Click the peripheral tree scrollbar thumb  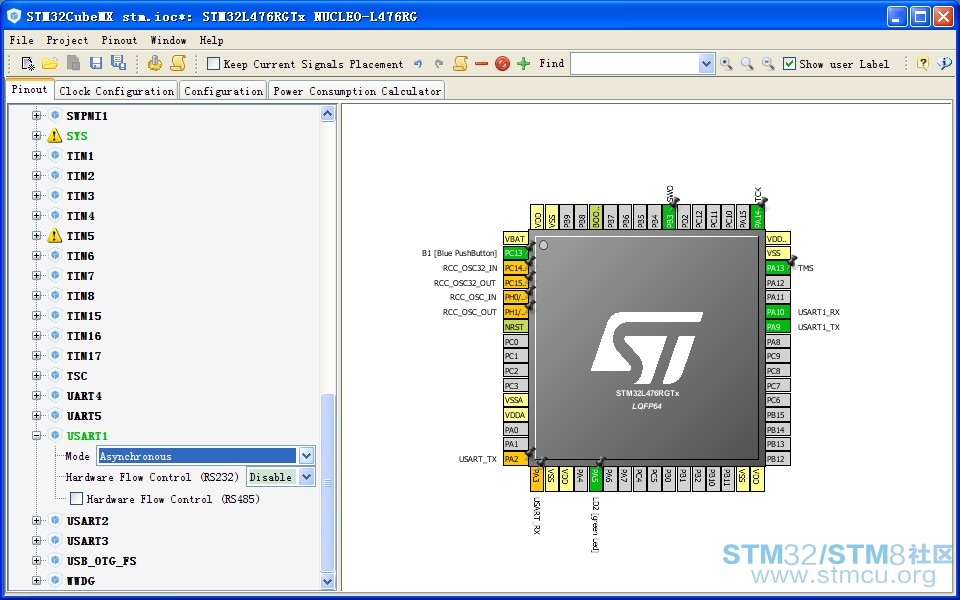[x=328, y=482]
